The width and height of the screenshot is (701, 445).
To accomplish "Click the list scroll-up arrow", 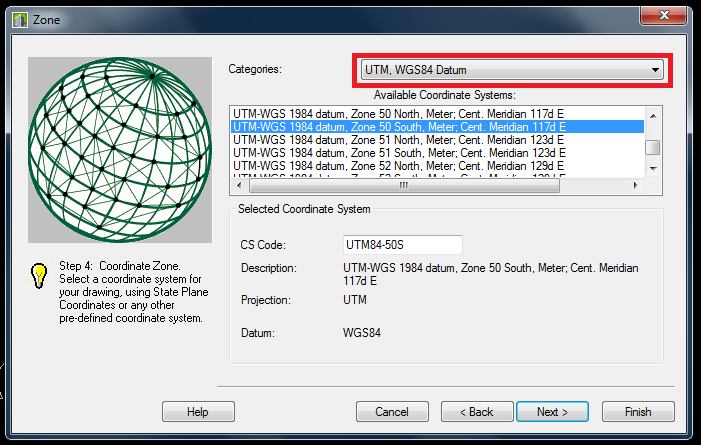I will coord(653,116).
